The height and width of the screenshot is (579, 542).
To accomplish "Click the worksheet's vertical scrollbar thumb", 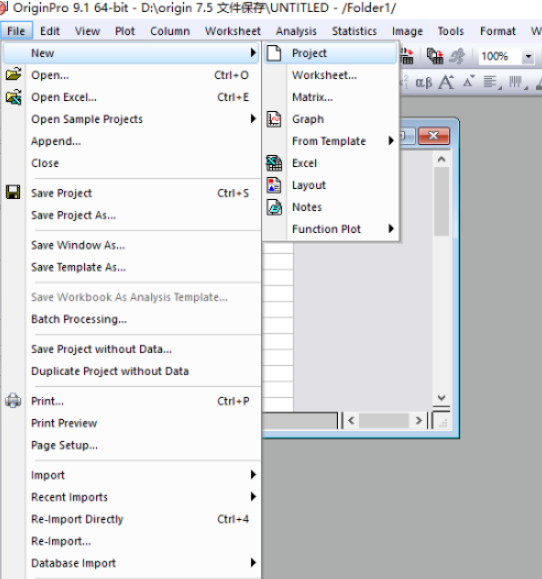I will [x=441, y=201].
